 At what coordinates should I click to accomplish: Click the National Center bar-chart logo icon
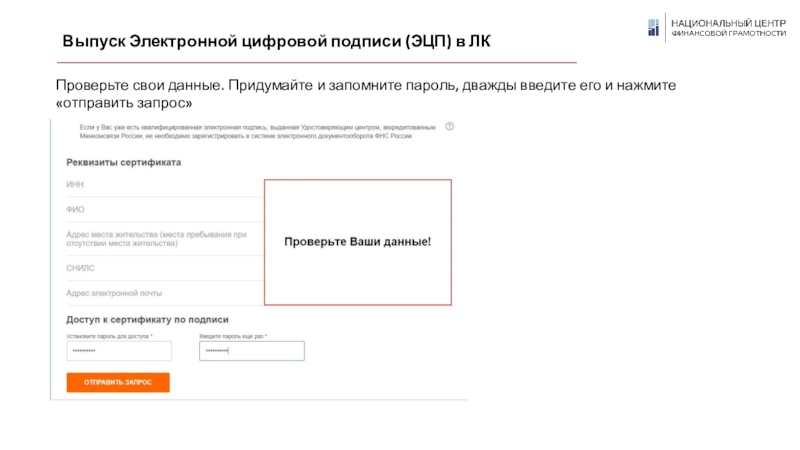click(652, 27)
